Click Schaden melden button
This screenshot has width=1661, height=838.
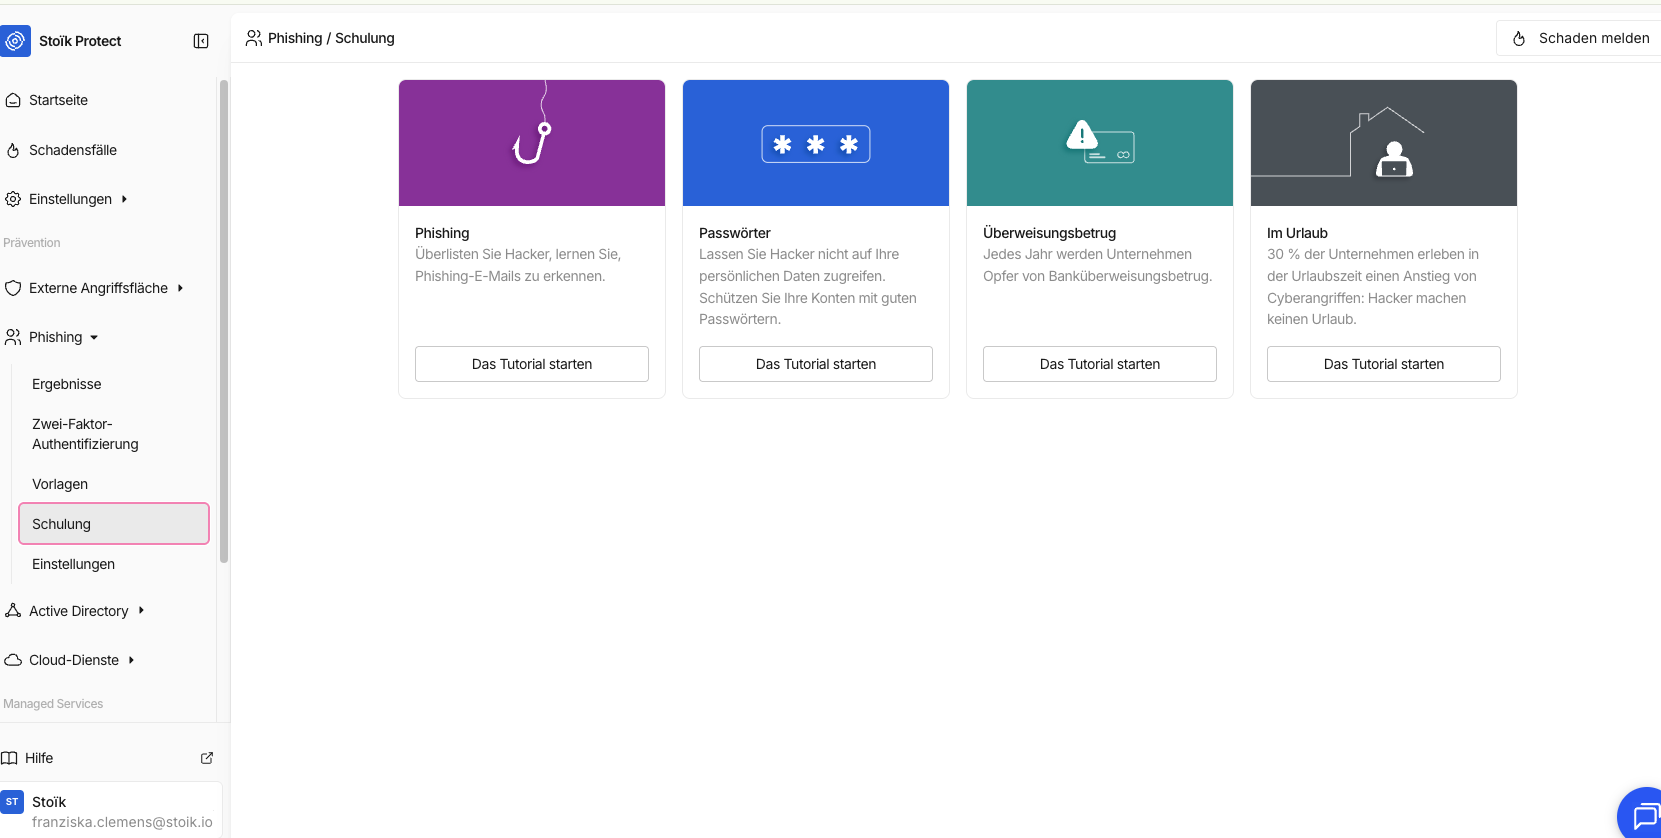coord(1580,38)
